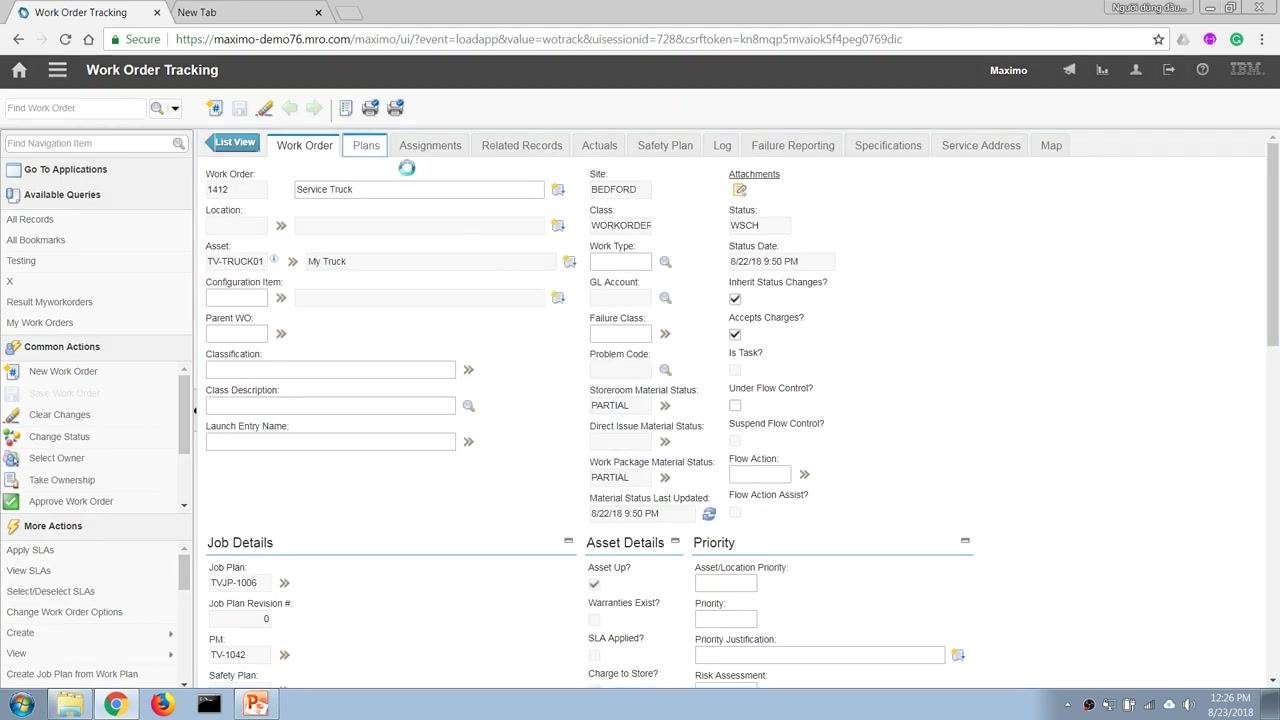Toggle Inherit Status Changes checkbox
The image size is (1280, 720).
pos(735,299)
